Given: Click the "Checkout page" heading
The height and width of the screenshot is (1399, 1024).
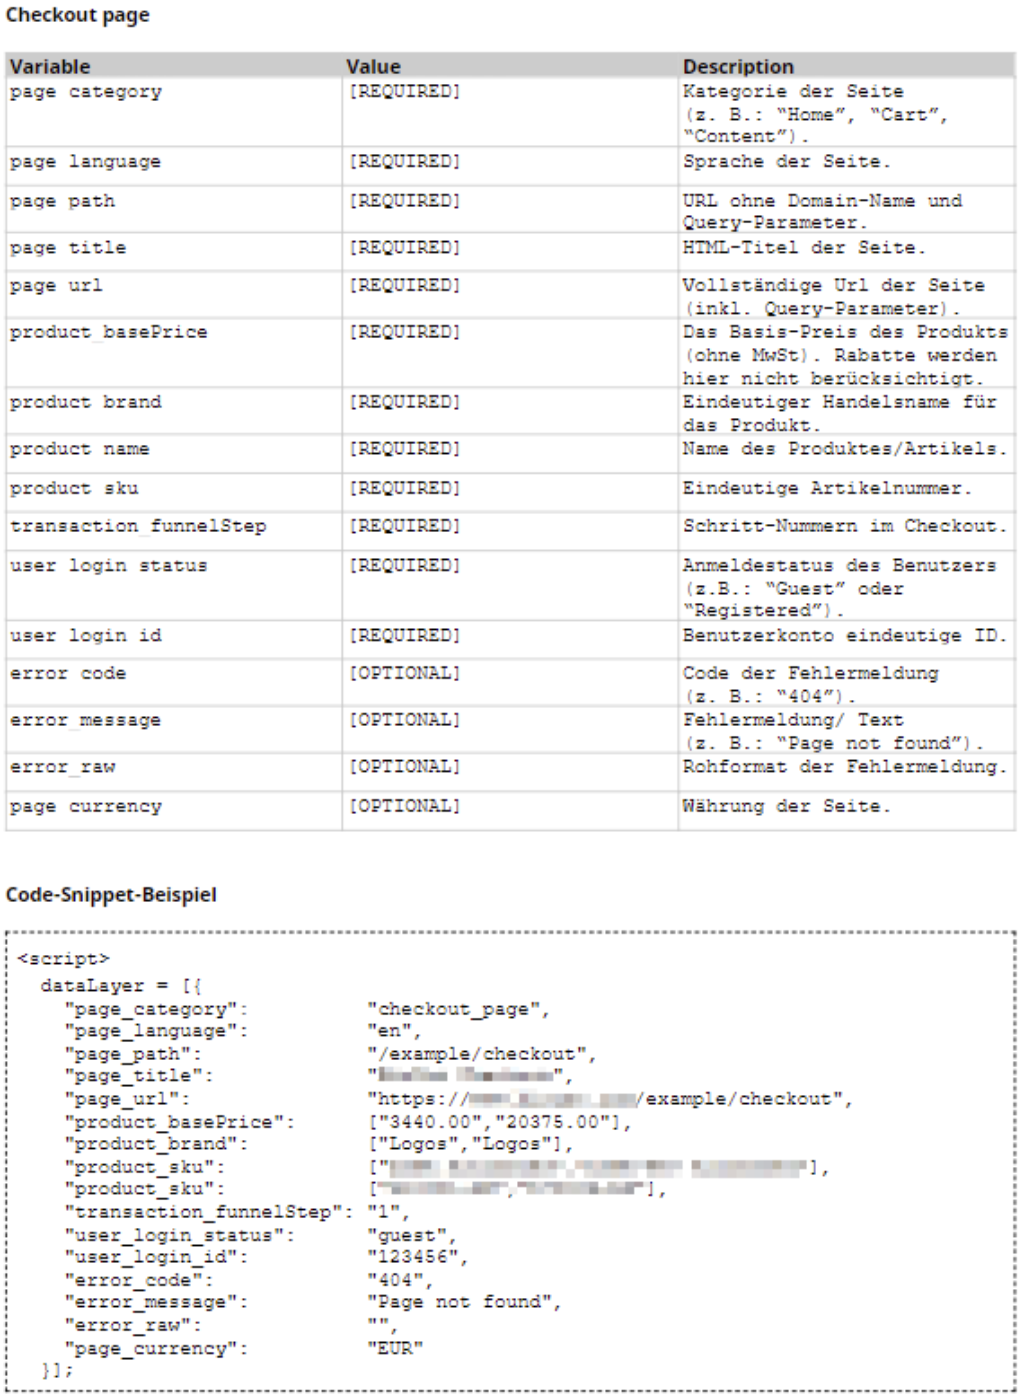Looking at the screenshot, I should 78,16.
